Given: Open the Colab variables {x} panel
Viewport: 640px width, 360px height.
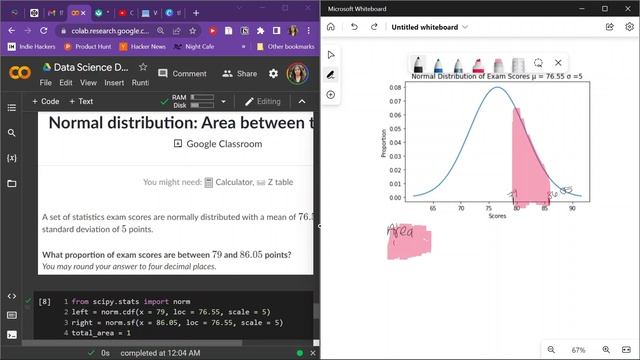Looking at the screenshot, I should (x=12, y=158).
